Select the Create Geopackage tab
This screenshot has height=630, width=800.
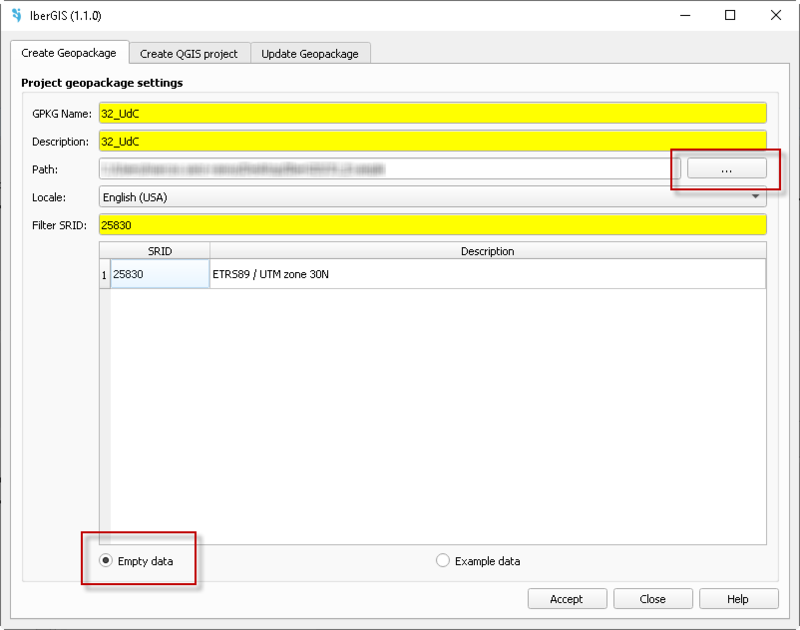coord(69,53)
